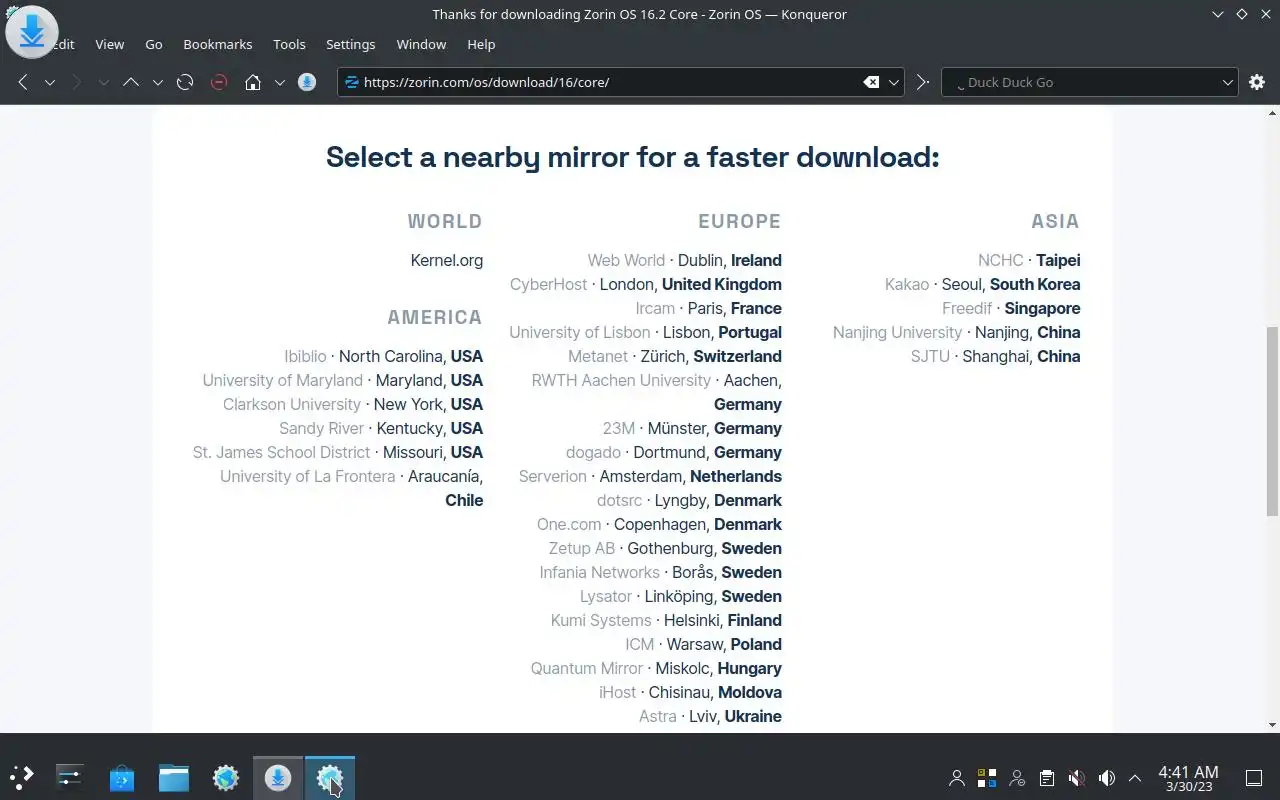Click the scrollbar down arrow
The width and height of the screenshot is (1280, 800).
coord(1272,725)
